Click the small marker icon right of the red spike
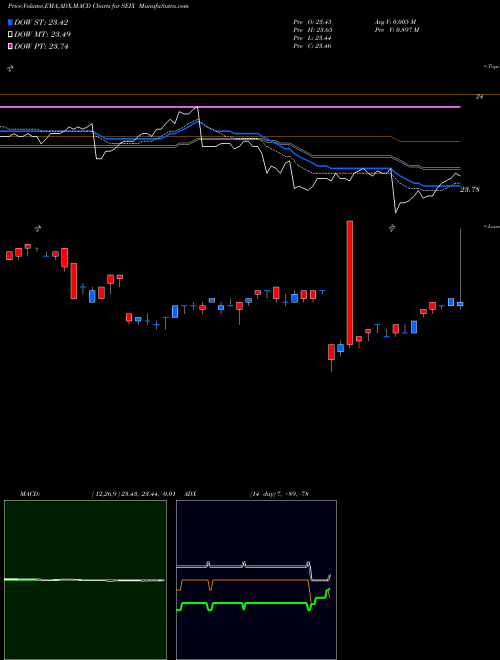The image size is (500, 660). coord(392,228)
